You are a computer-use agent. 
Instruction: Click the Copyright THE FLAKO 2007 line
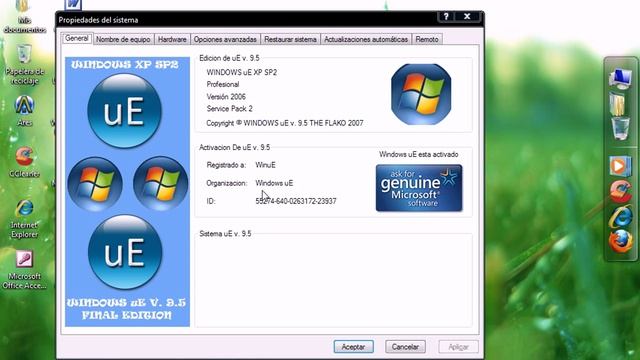(x=285, y=123)
